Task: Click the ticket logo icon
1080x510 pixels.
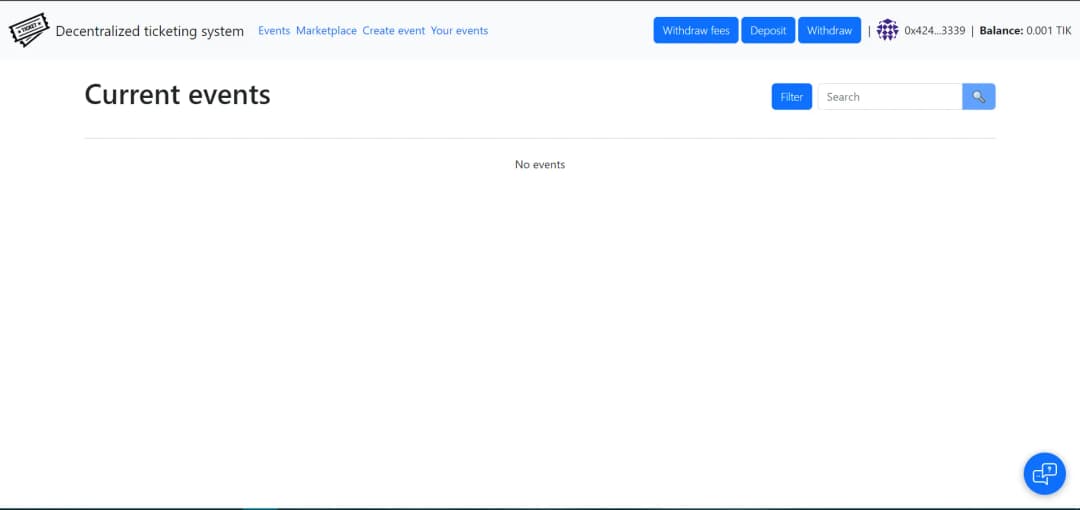Action: pos(29,30)
